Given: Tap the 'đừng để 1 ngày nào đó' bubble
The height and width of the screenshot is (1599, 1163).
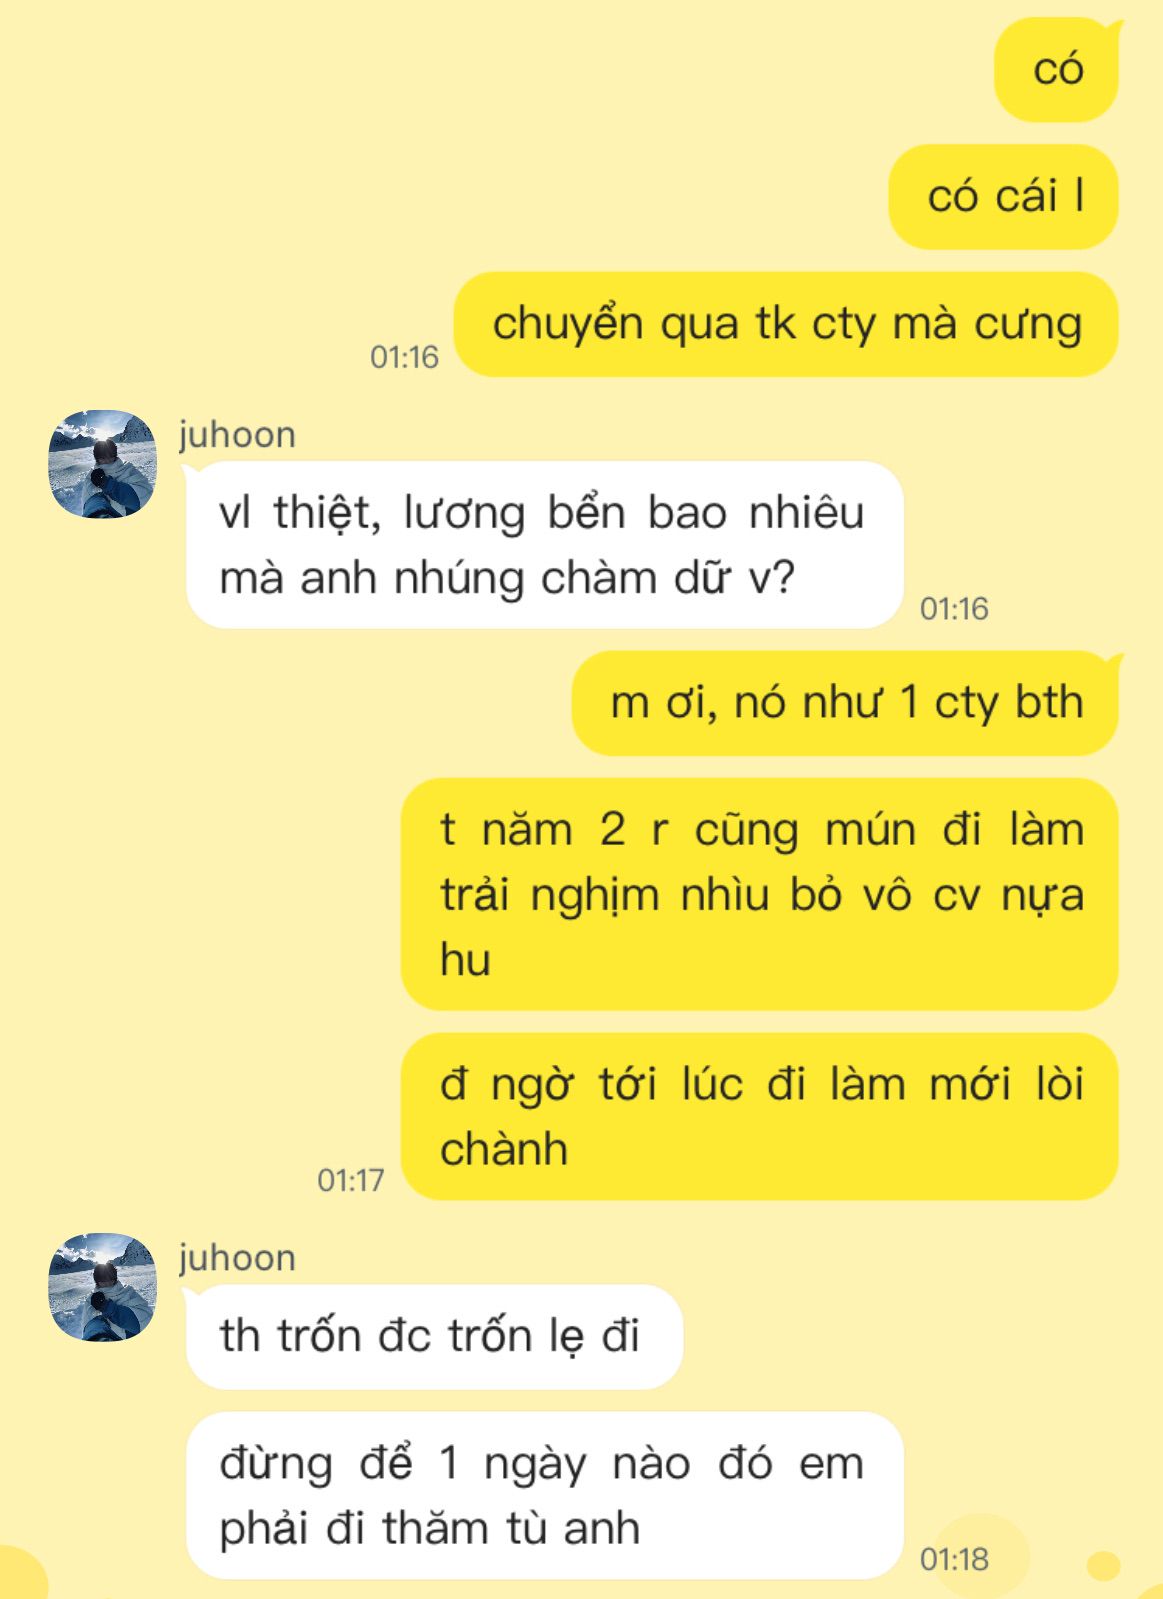Looking at the screenshot, I should [x=544, y=1496].
